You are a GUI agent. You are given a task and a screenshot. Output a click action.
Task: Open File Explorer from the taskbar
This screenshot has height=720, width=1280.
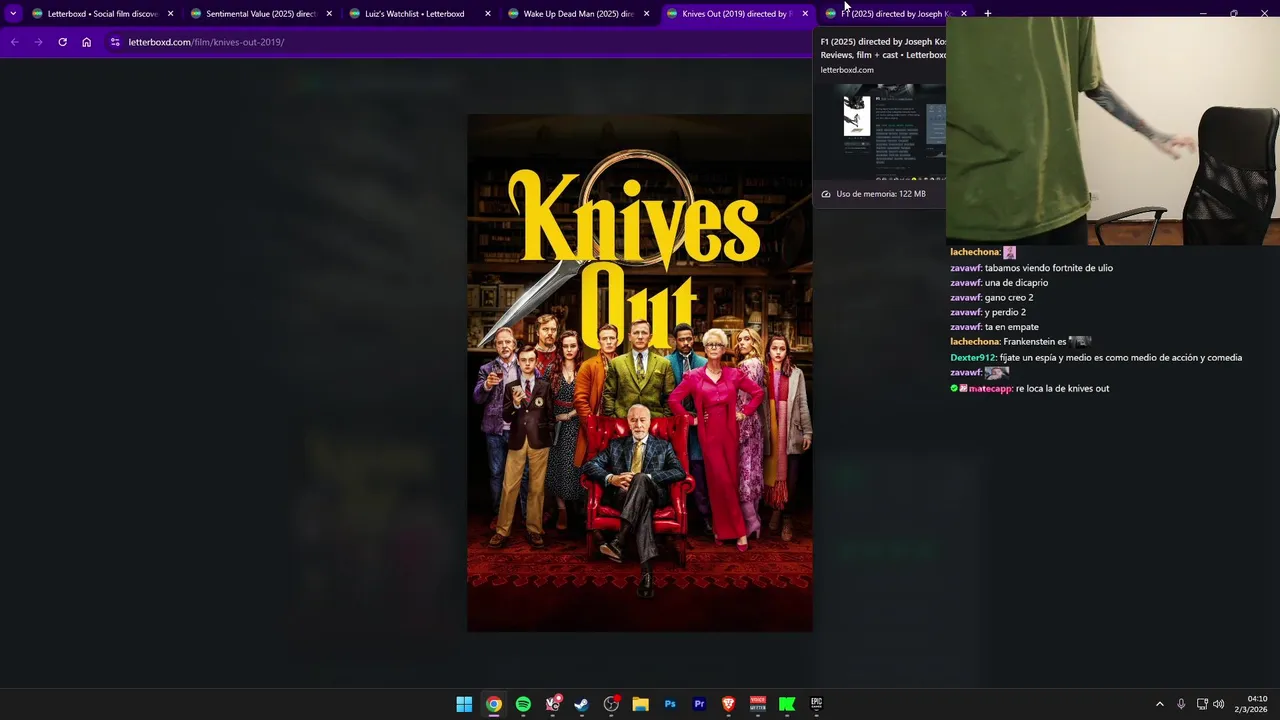(x=640, y=704)
